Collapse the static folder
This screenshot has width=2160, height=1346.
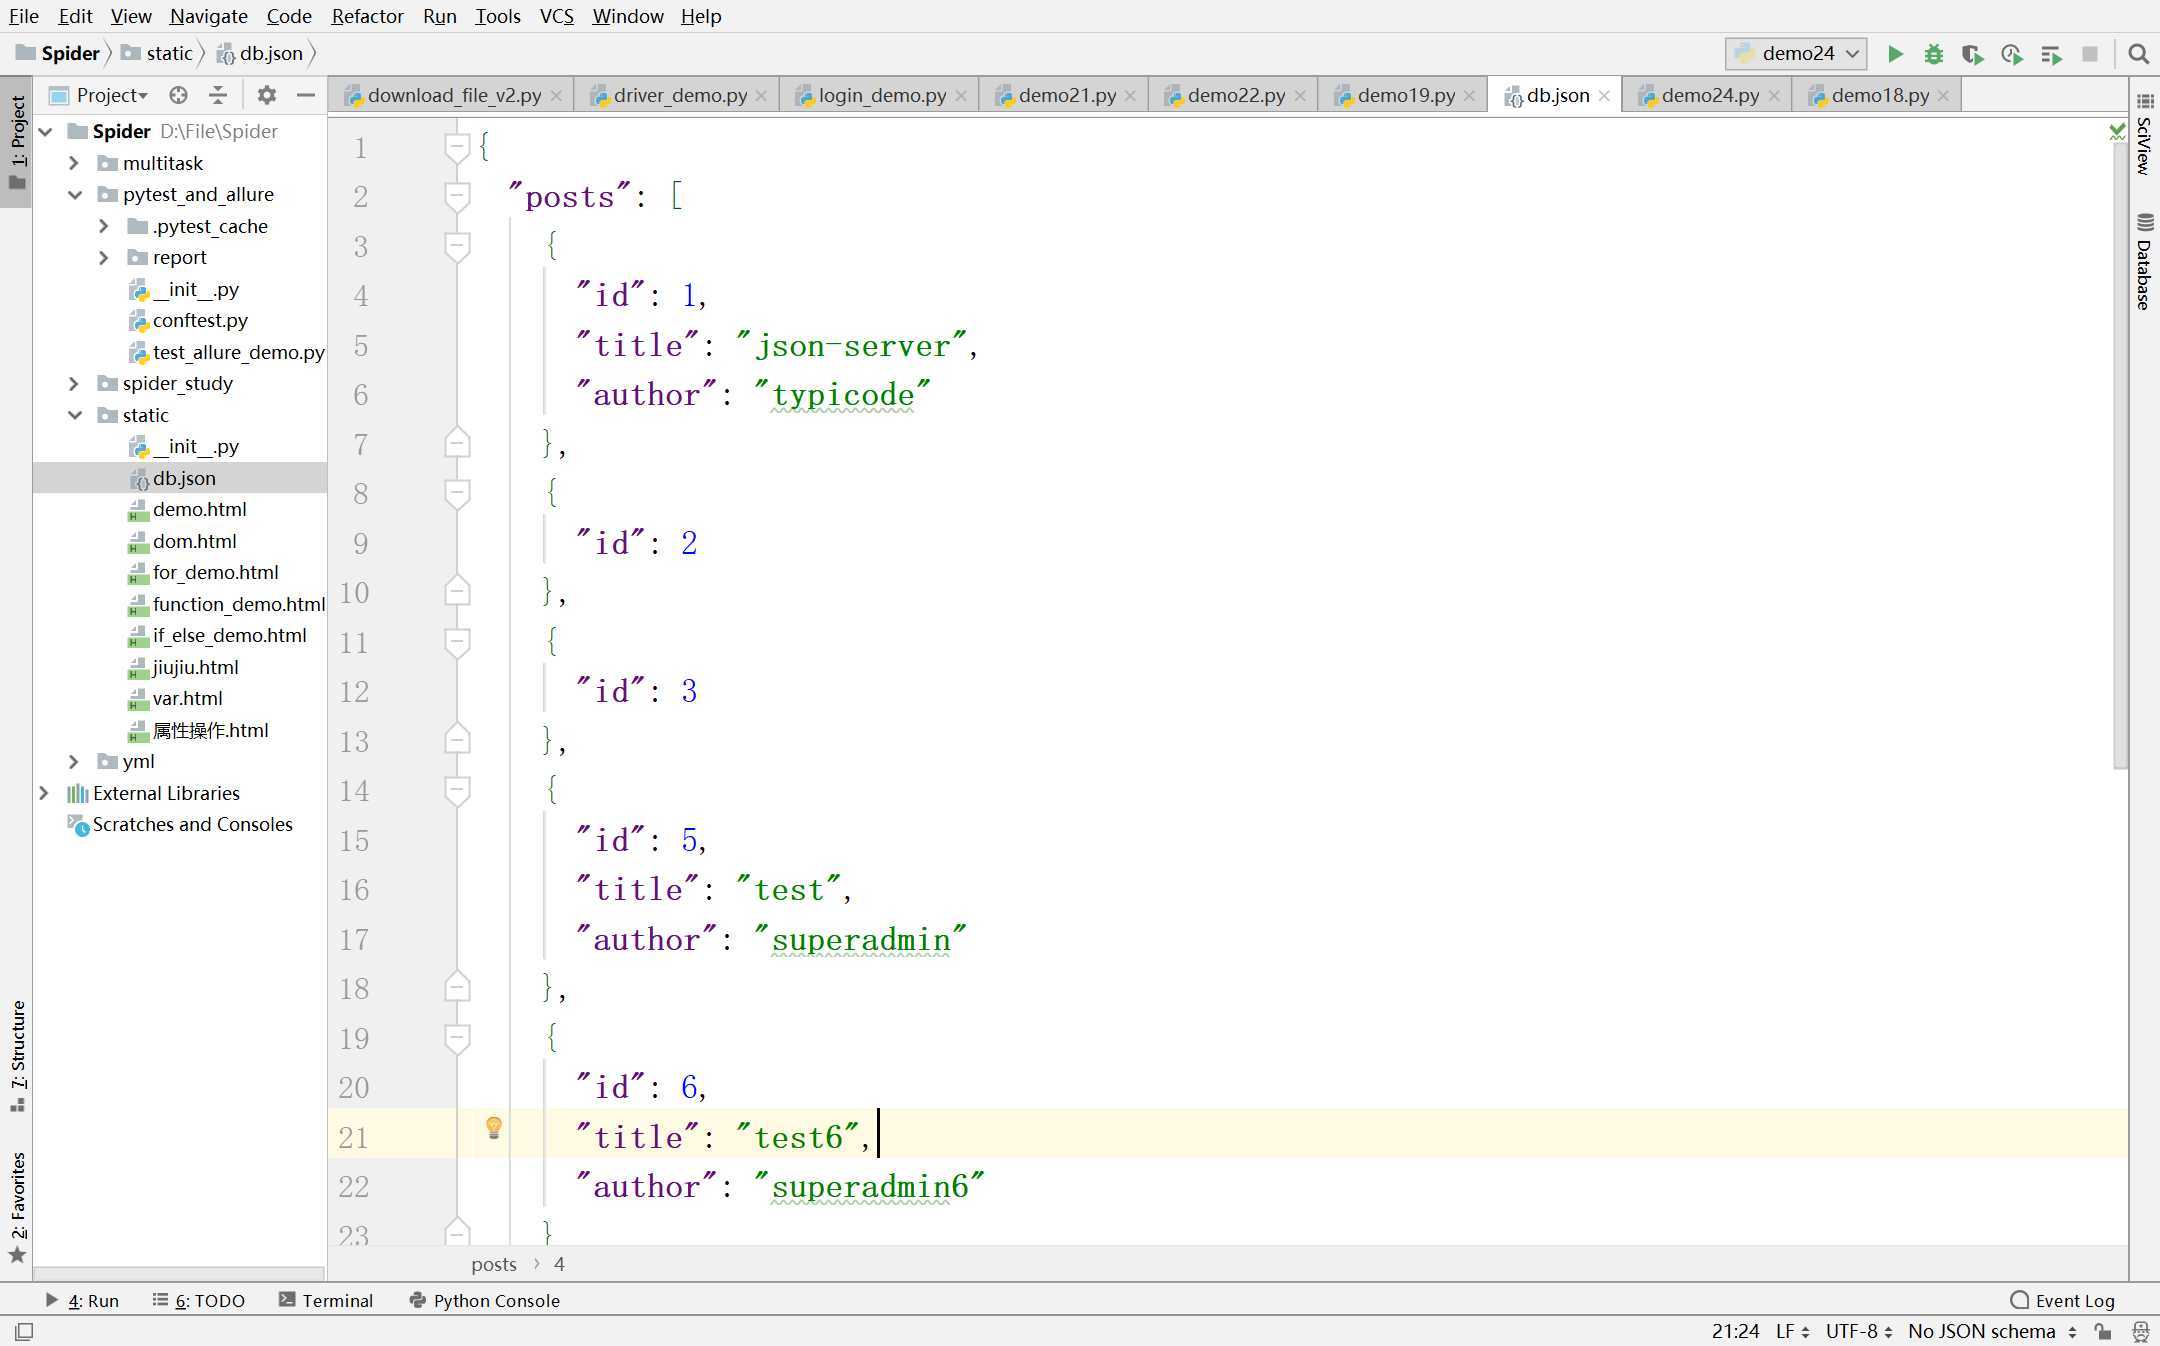[x=74, y=415]
